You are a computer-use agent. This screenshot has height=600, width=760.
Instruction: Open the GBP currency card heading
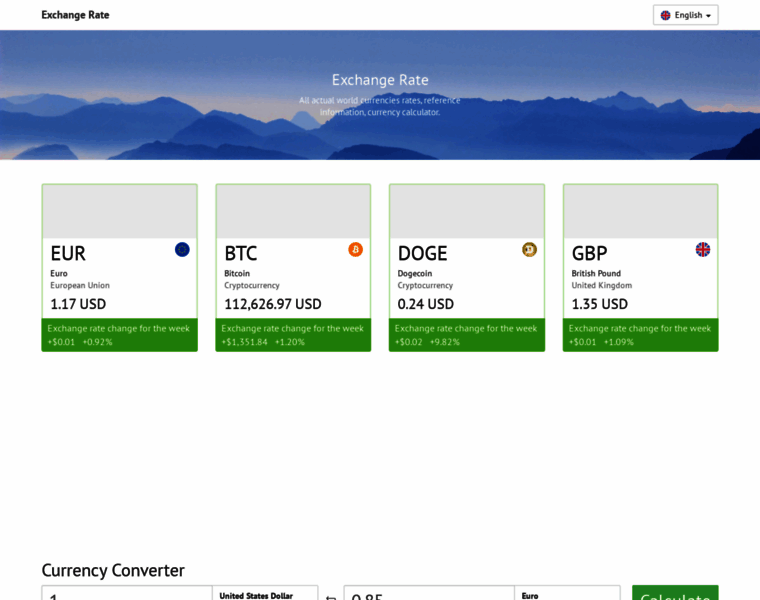pos(589,254)
